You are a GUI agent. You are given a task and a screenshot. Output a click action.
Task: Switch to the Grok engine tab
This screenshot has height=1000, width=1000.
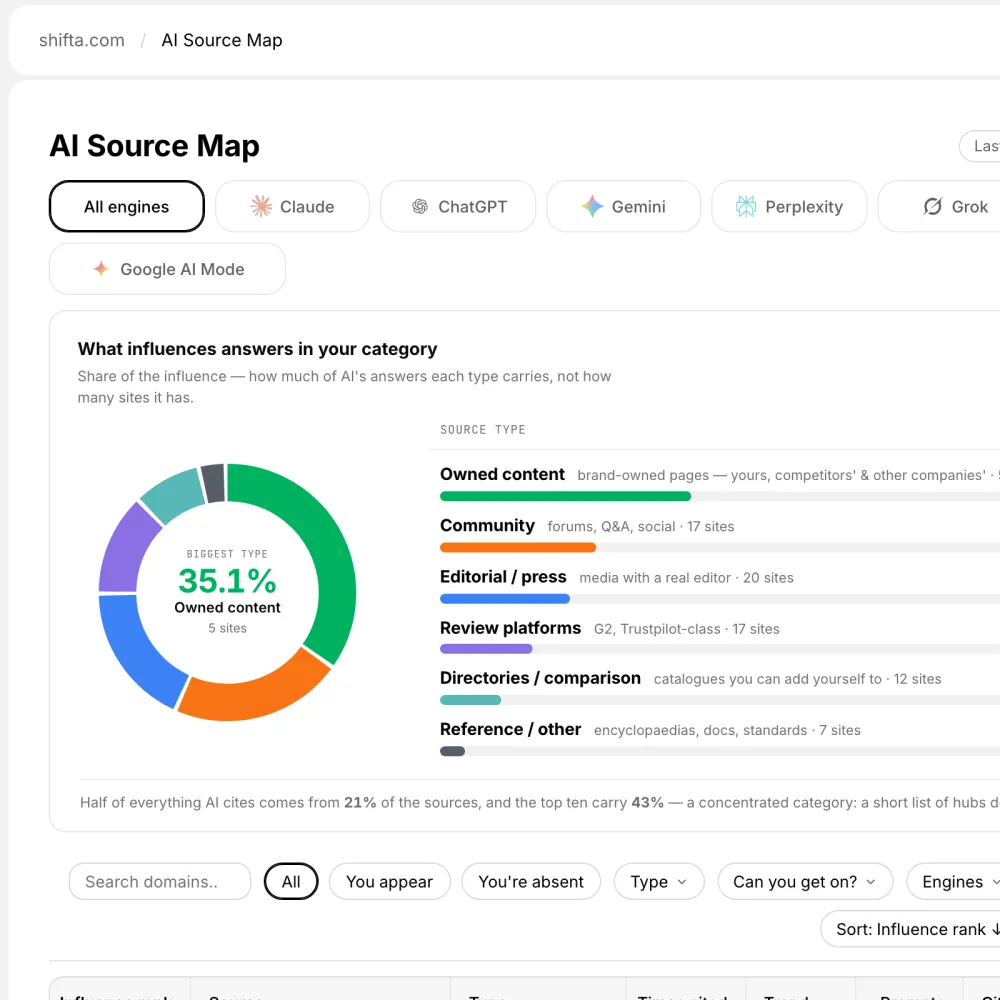point(939,207)
